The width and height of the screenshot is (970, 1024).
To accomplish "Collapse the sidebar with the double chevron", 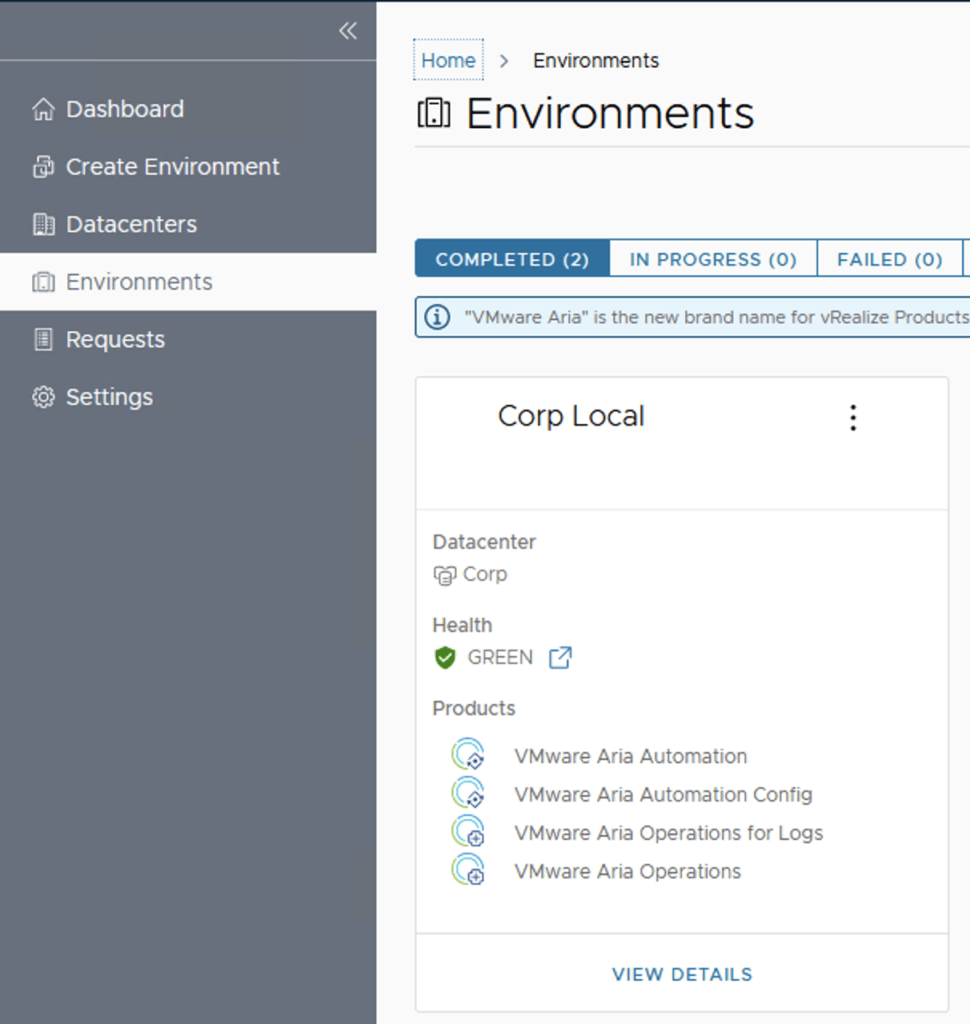I will pyautogui.click(x=348, y=31).
